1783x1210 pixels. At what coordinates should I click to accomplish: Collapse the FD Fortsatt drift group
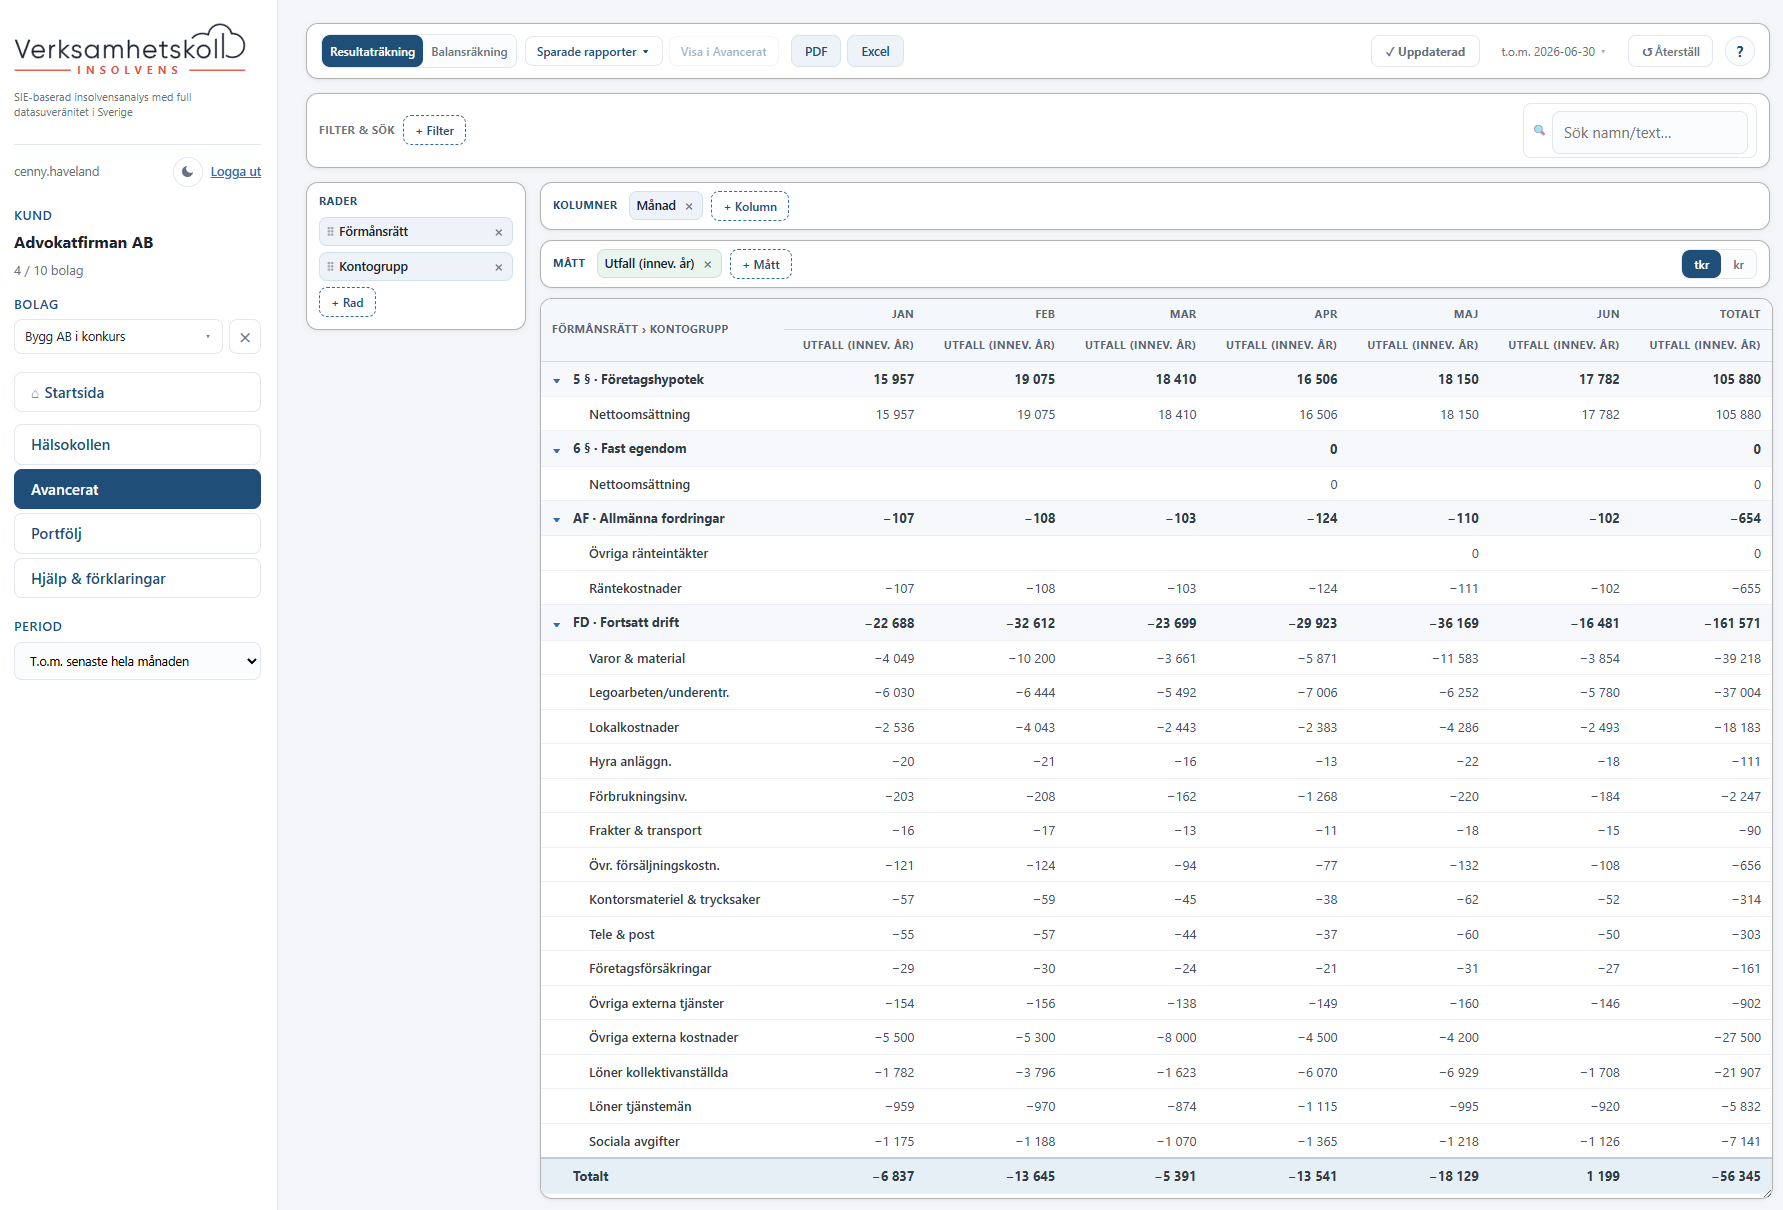pyautogui.click(x=557, y=624)
